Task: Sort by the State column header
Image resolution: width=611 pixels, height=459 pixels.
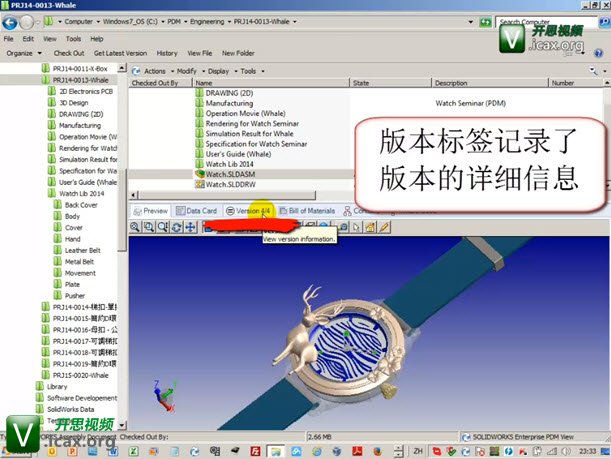Action: (390, 83)
